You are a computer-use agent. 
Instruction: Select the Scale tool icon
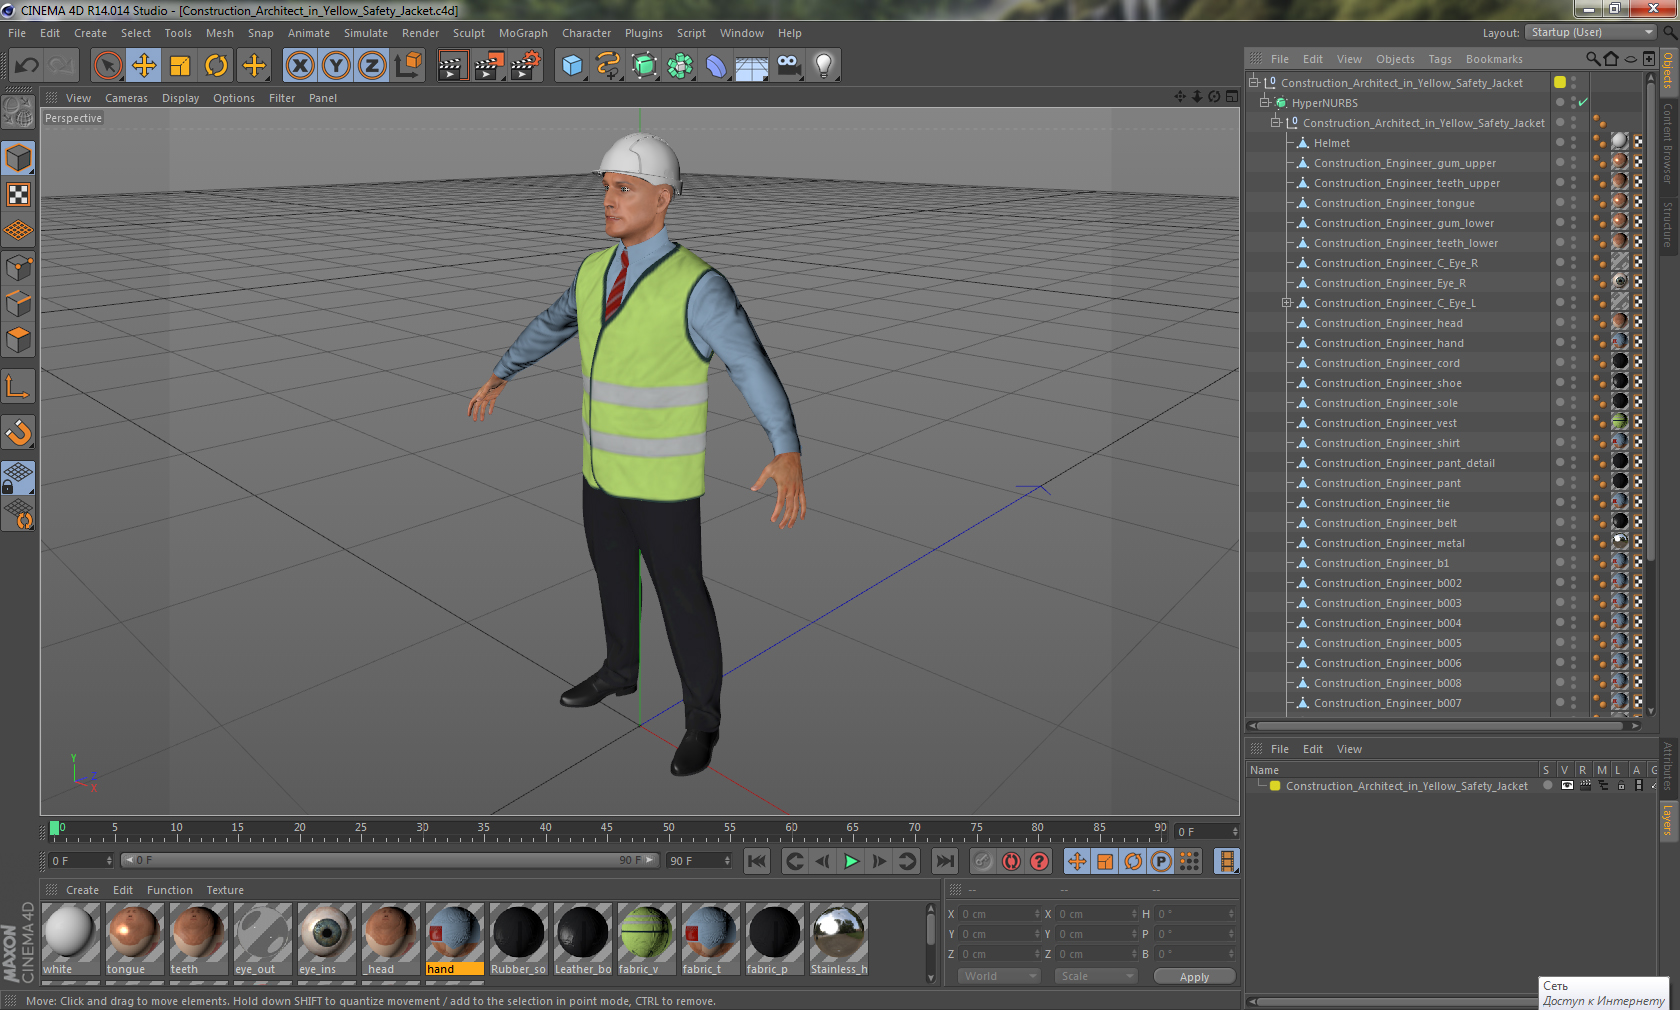[x=180, y=66]
